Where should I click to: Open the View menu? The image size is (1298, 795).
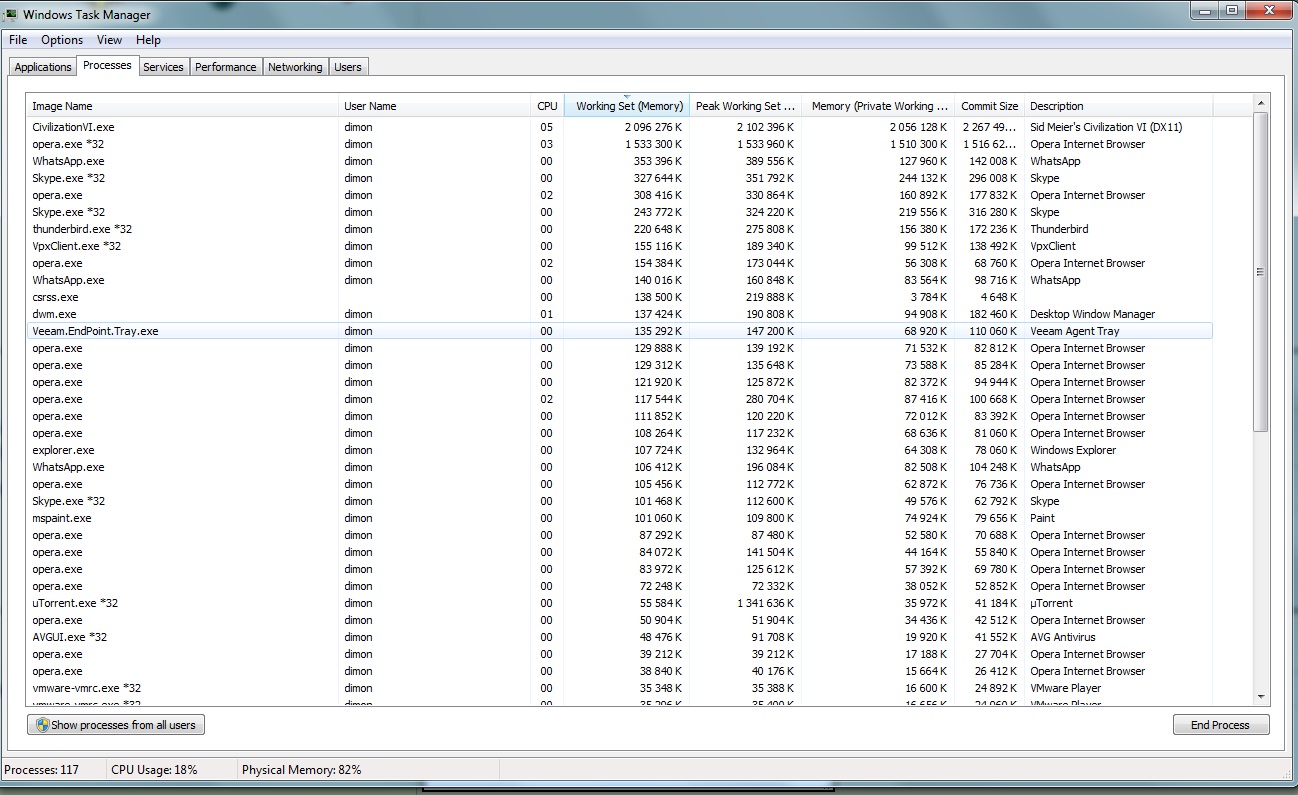click(x=109, y=40)
